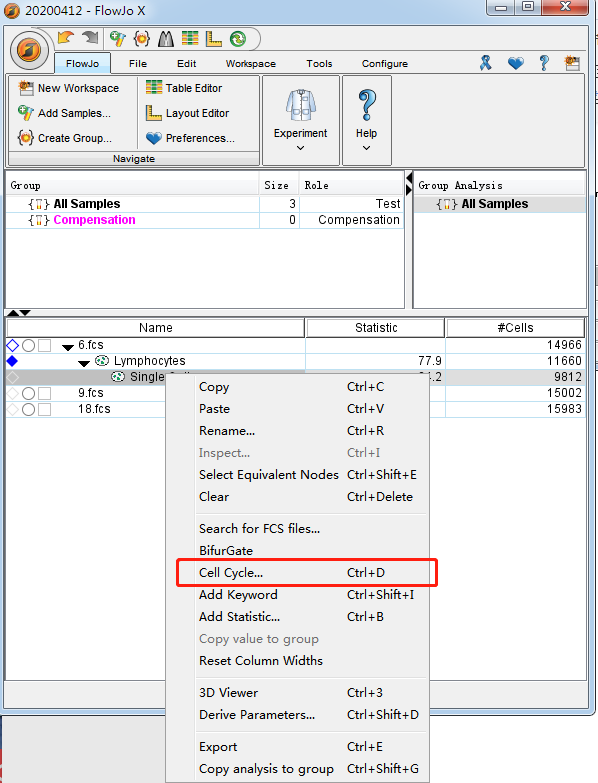This screenshot has width=598, height=783.
Task: Open Table Editor from quick toolbar icon
Action: pyautogui.click(x=190, y=38)
